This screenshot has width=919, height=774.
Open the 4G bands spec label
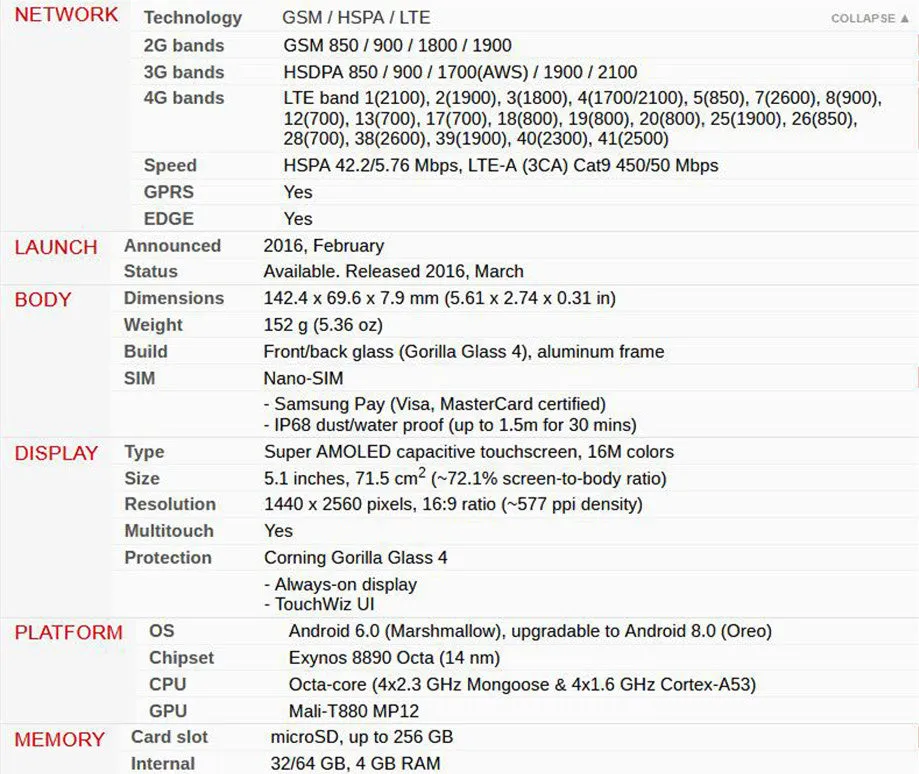tap(184, 98)
